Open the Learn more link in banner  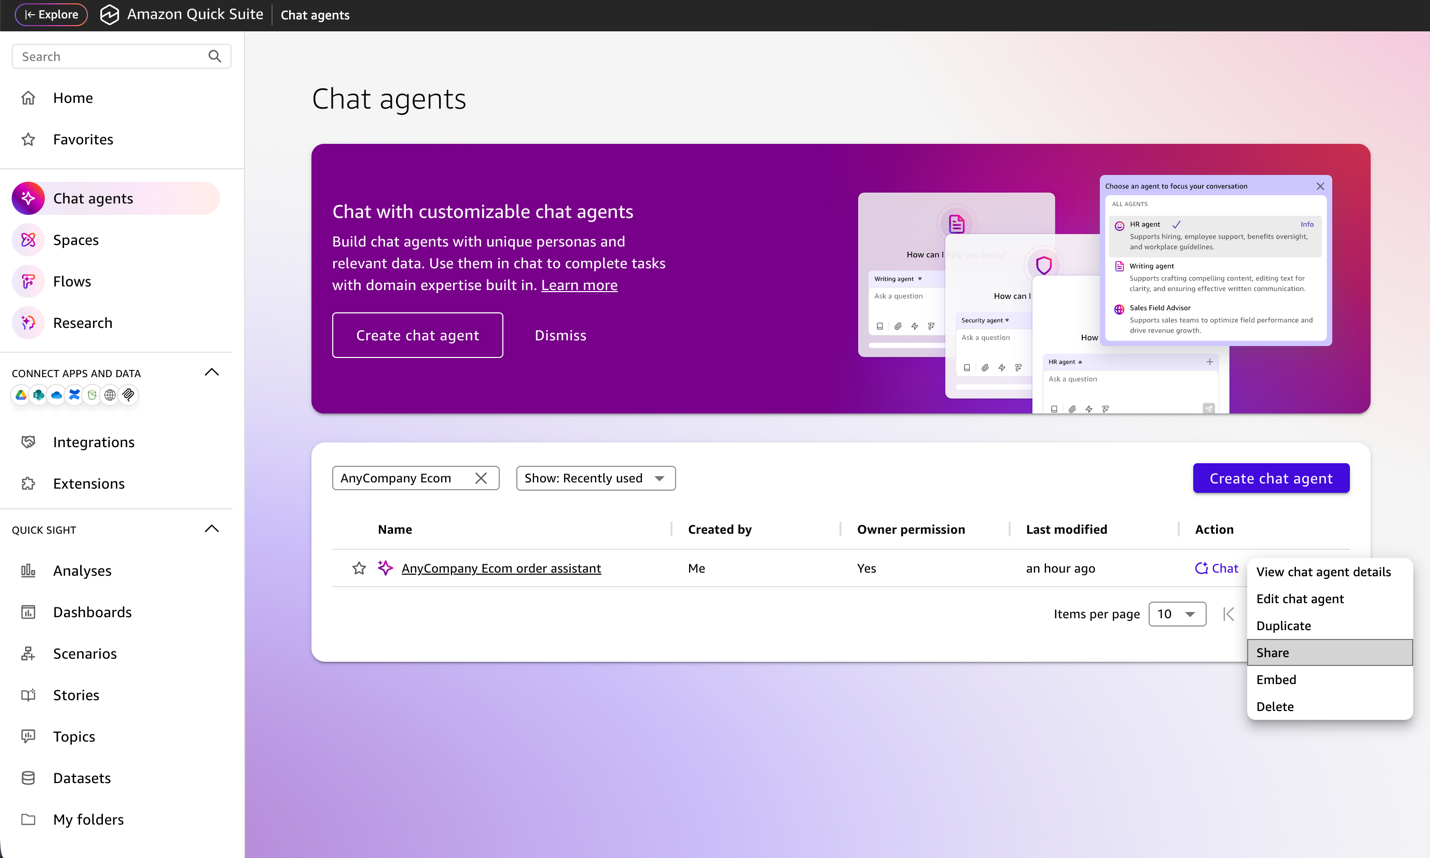[579, 285]
